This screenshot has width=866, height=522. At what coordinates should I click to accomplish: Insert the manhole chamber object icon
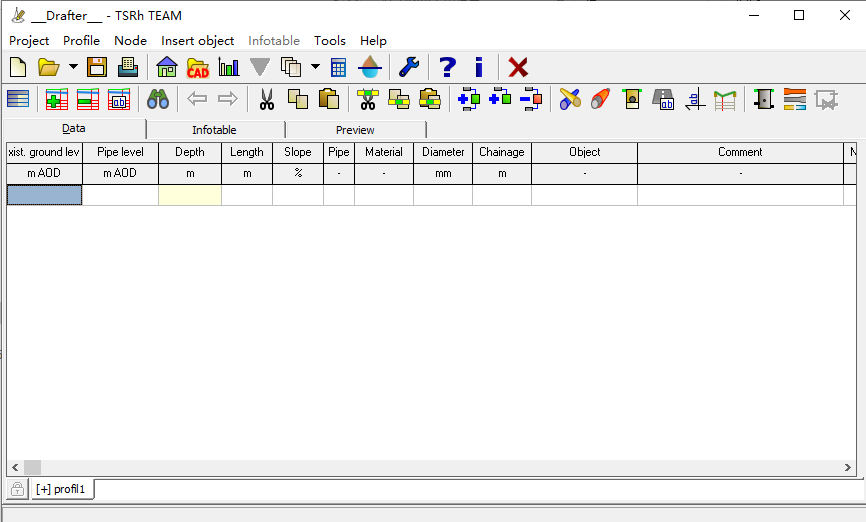pyautogui.click(x=632, y=99)
